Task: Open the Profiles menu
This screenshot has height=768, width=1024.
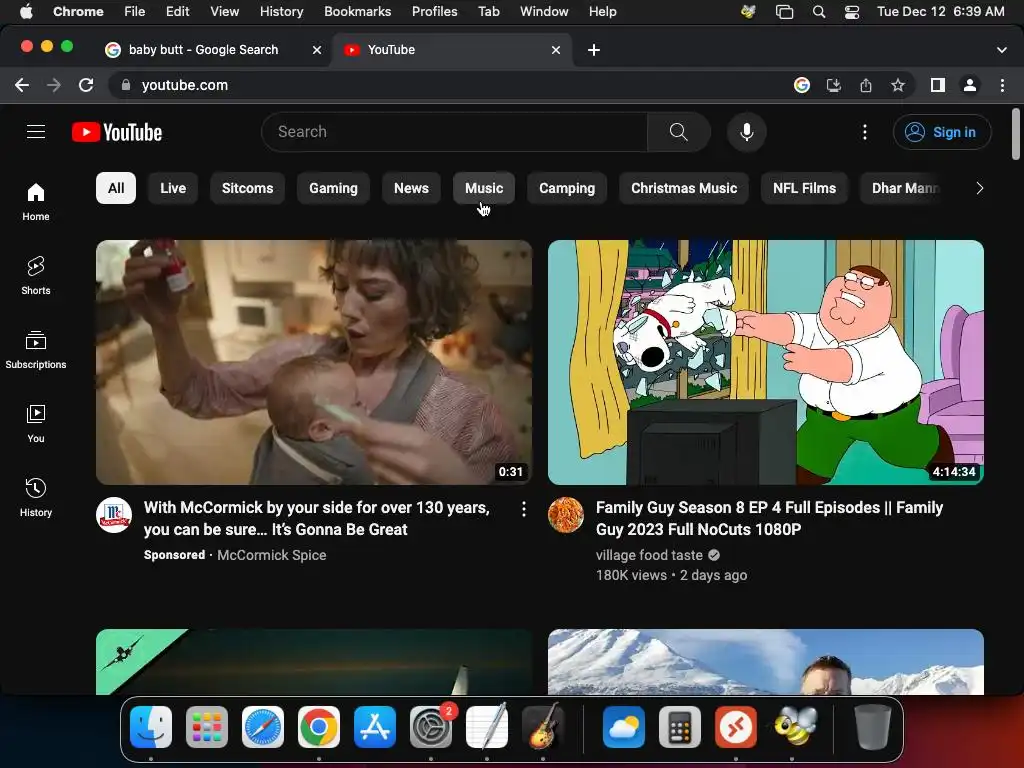Action: pos(434,12)
